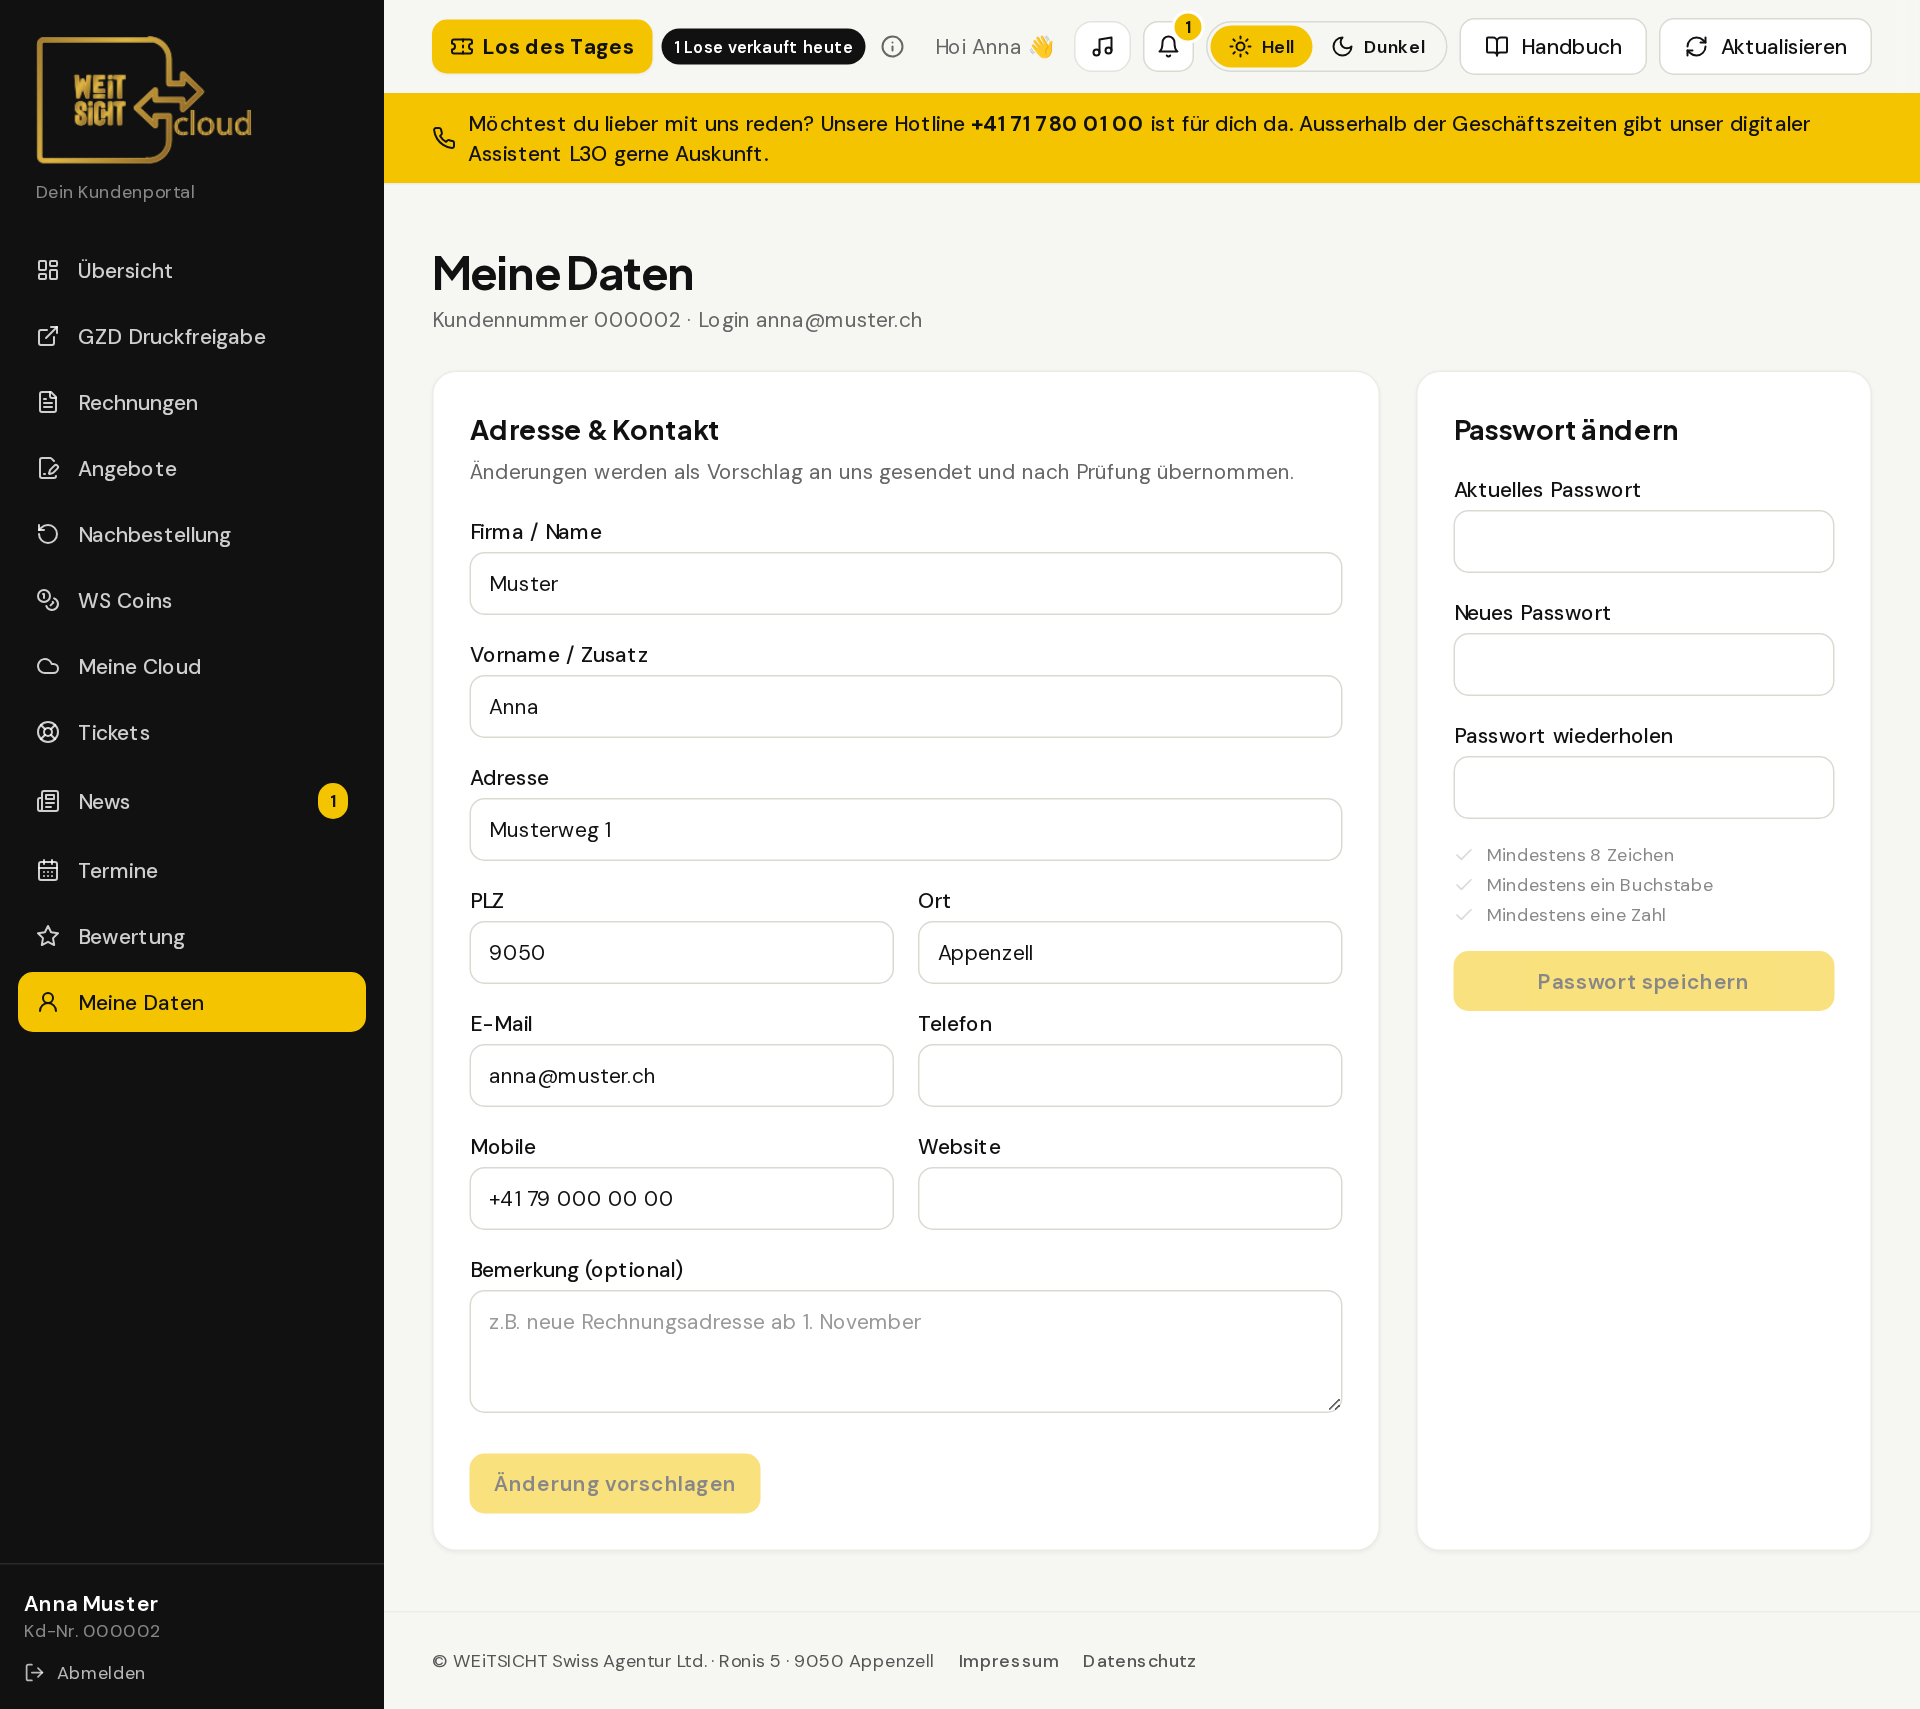Switch to Hell light mode
Screen dimensions: 1920x1709
click(1261, 47)
